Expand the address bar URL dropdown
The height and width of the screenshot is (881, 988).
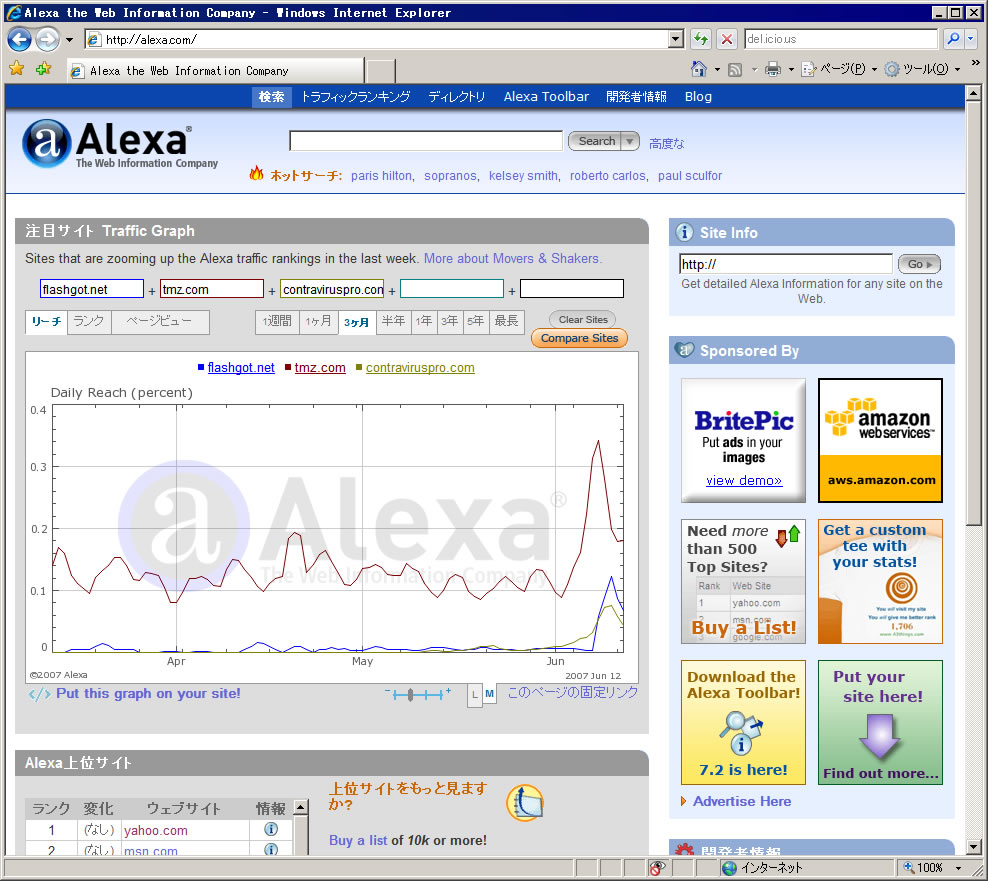click(x=676, y=40)
